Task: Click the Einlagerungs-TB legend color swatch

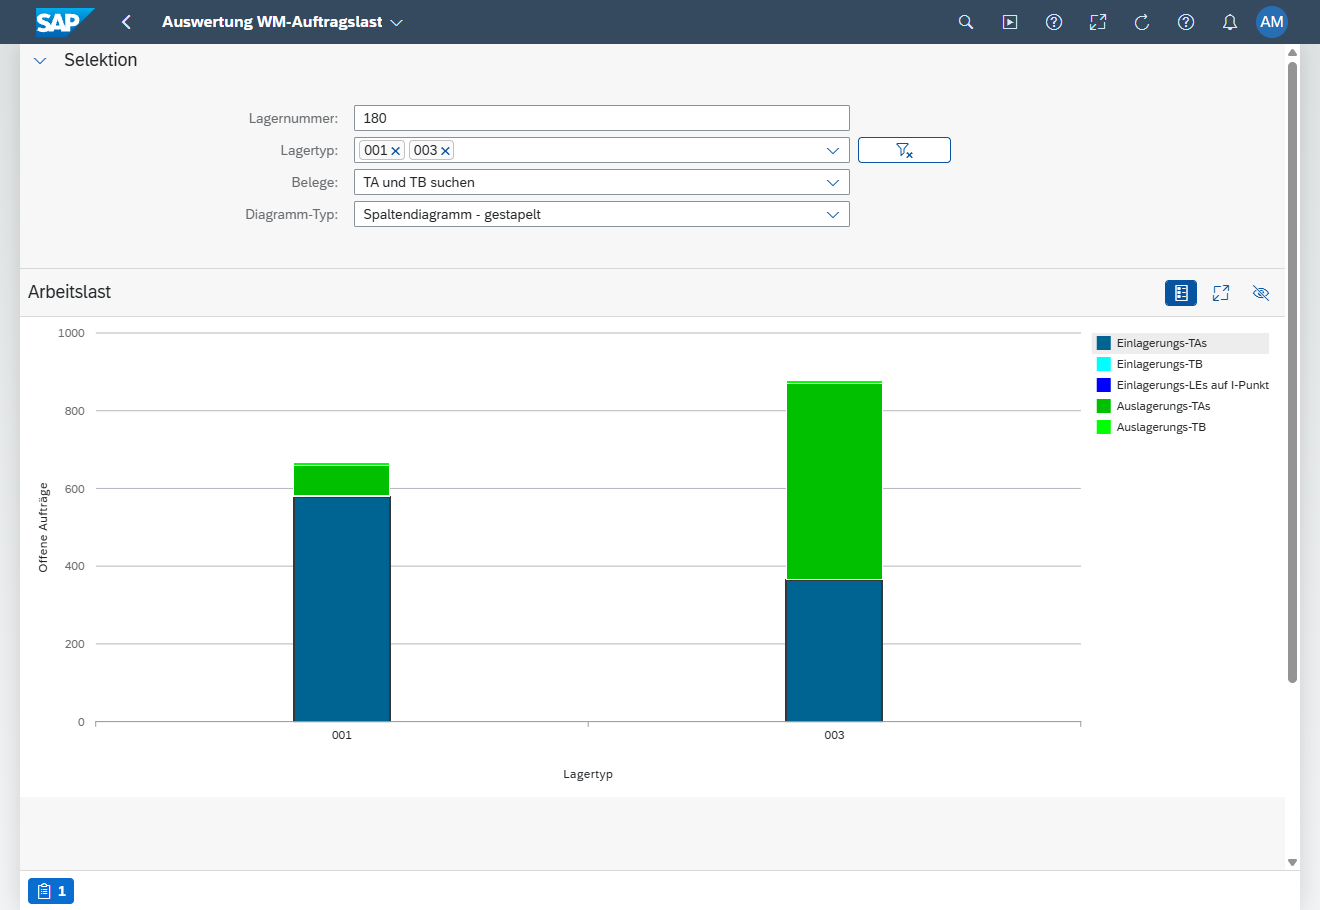Action: (x=1104, y=364)
